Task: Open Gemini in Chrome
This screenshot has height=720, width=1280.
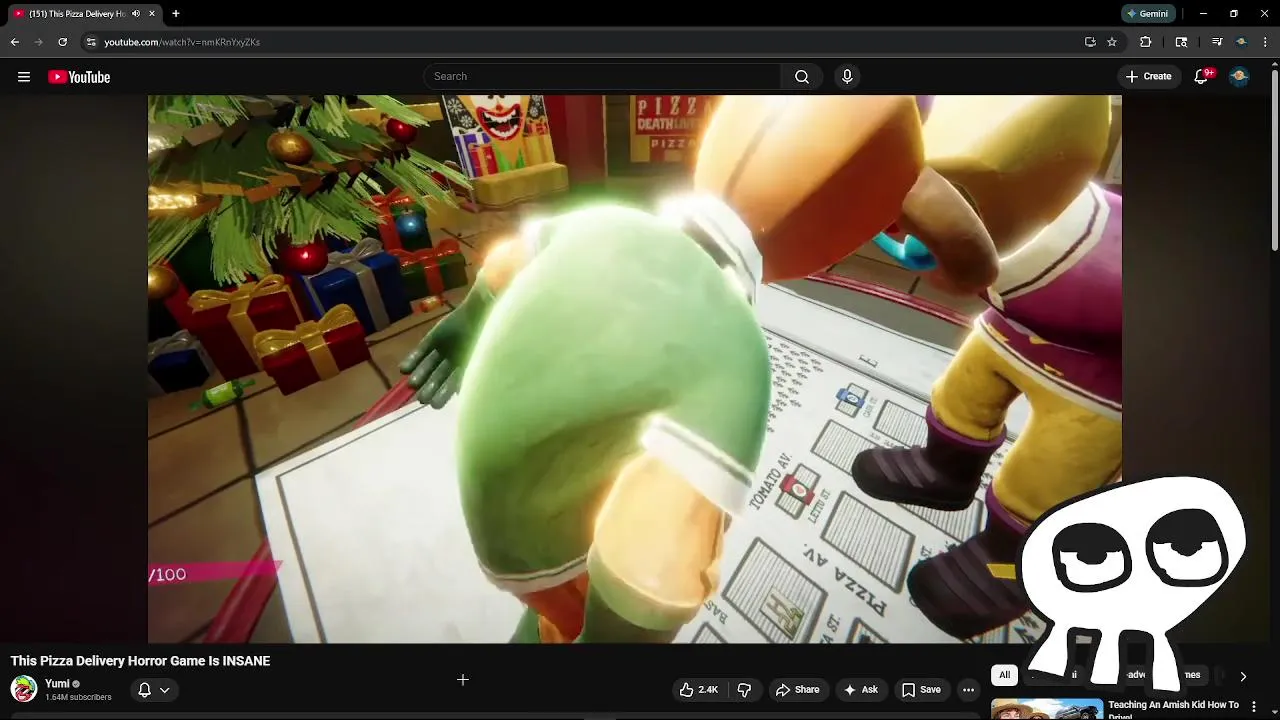Action: [1148, 14]
